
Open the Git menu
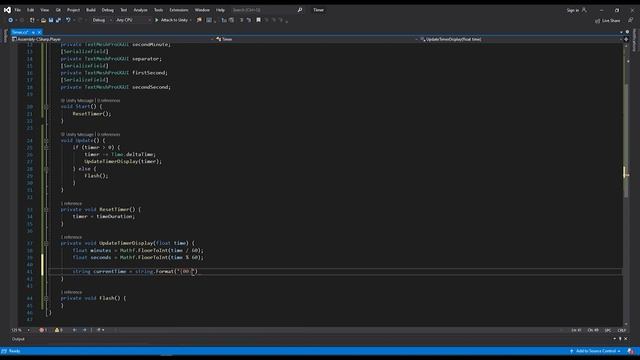[x=58, y=10]
